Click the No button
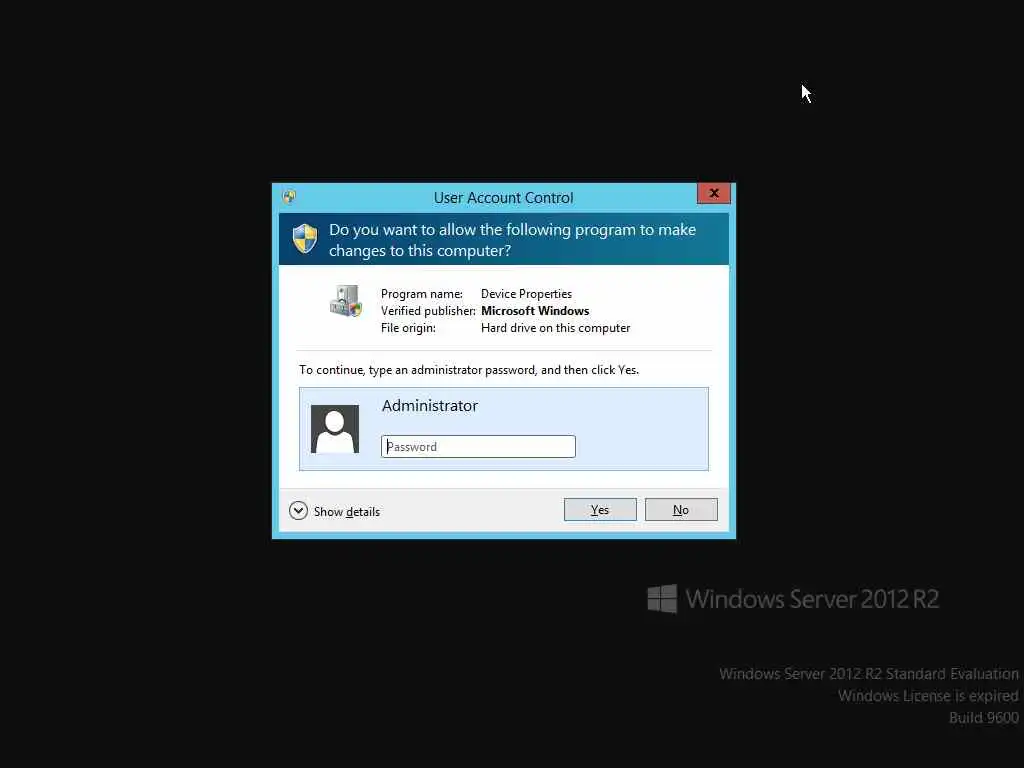 click(x=680, y=509)
